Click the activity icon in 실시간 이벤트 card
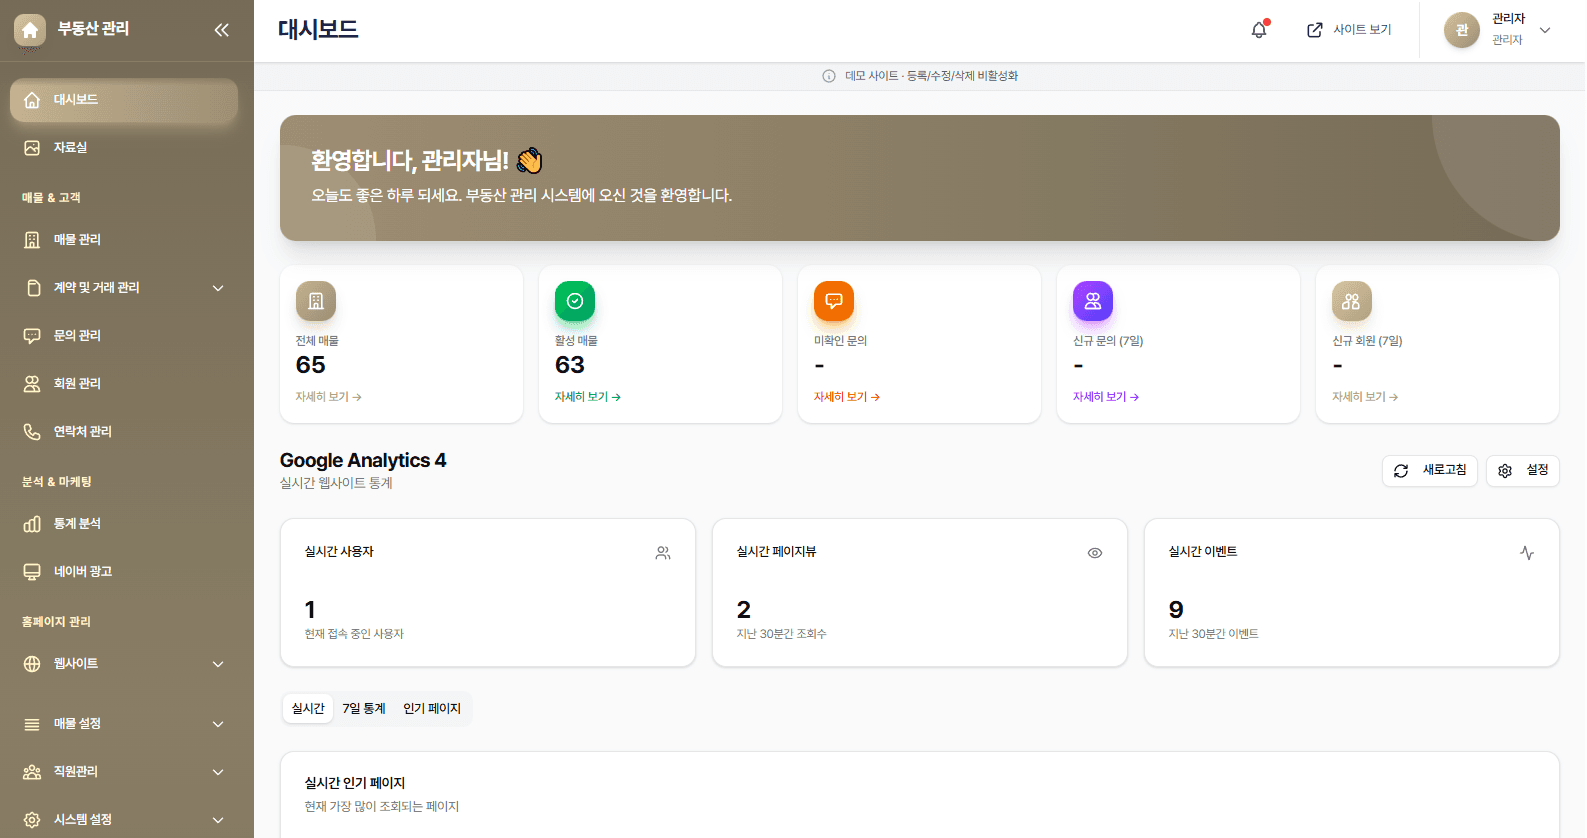The height and width of the screenshot is (838, 1587). coord(1527,553)
